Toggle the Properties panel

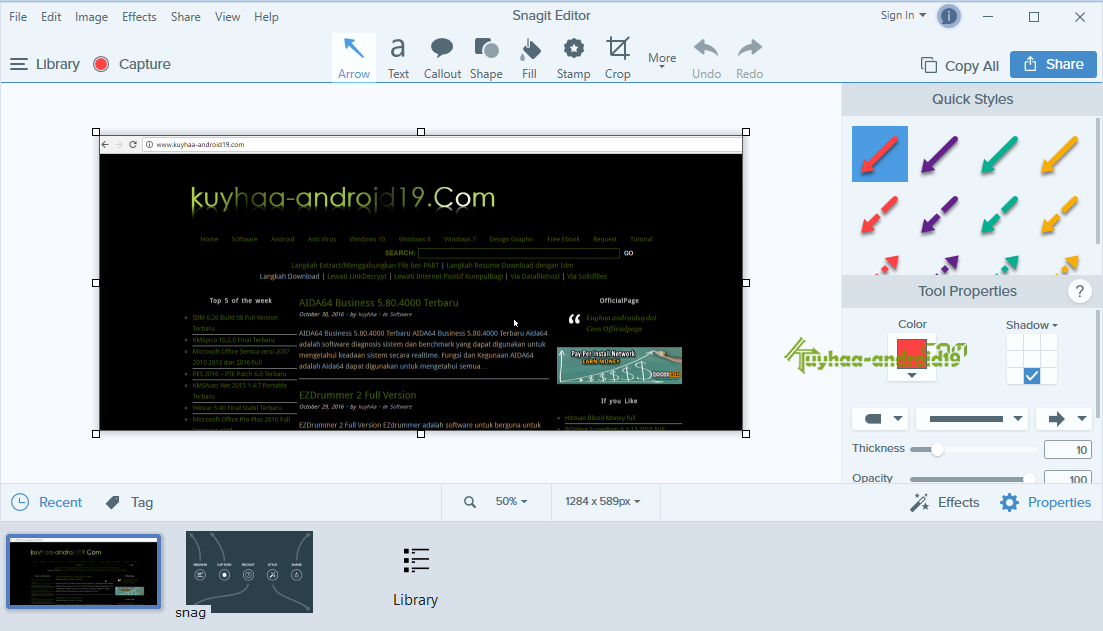1046,502
